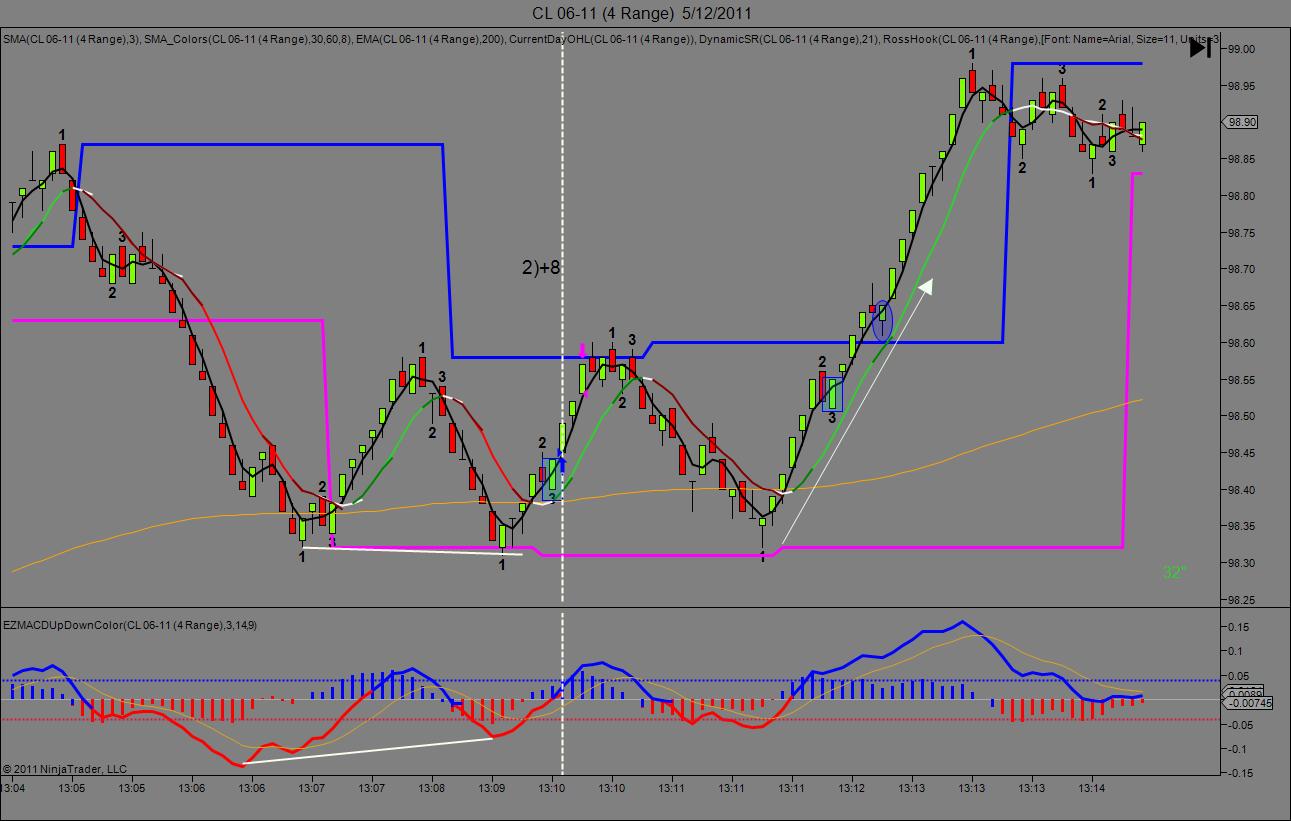
Task: Click the 98.30 price axis label
Action: (x=1242, y=563)
